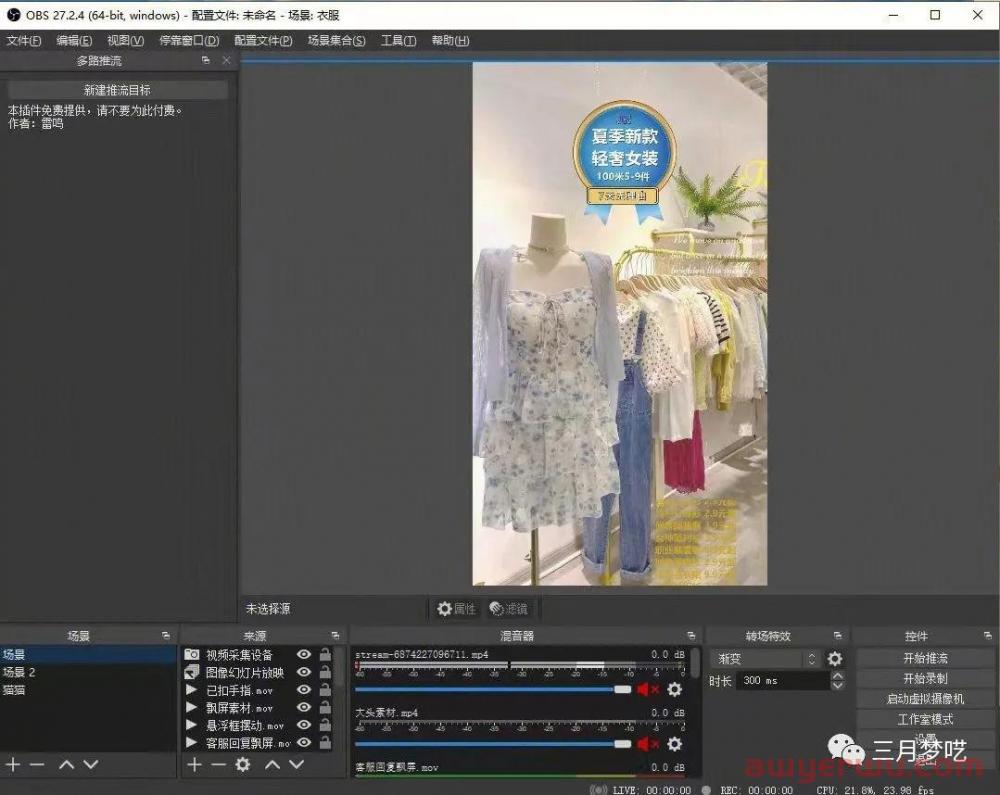Add a new source with plus icon
Viewport: 1000px width, 795px height.
pos(195,765)
